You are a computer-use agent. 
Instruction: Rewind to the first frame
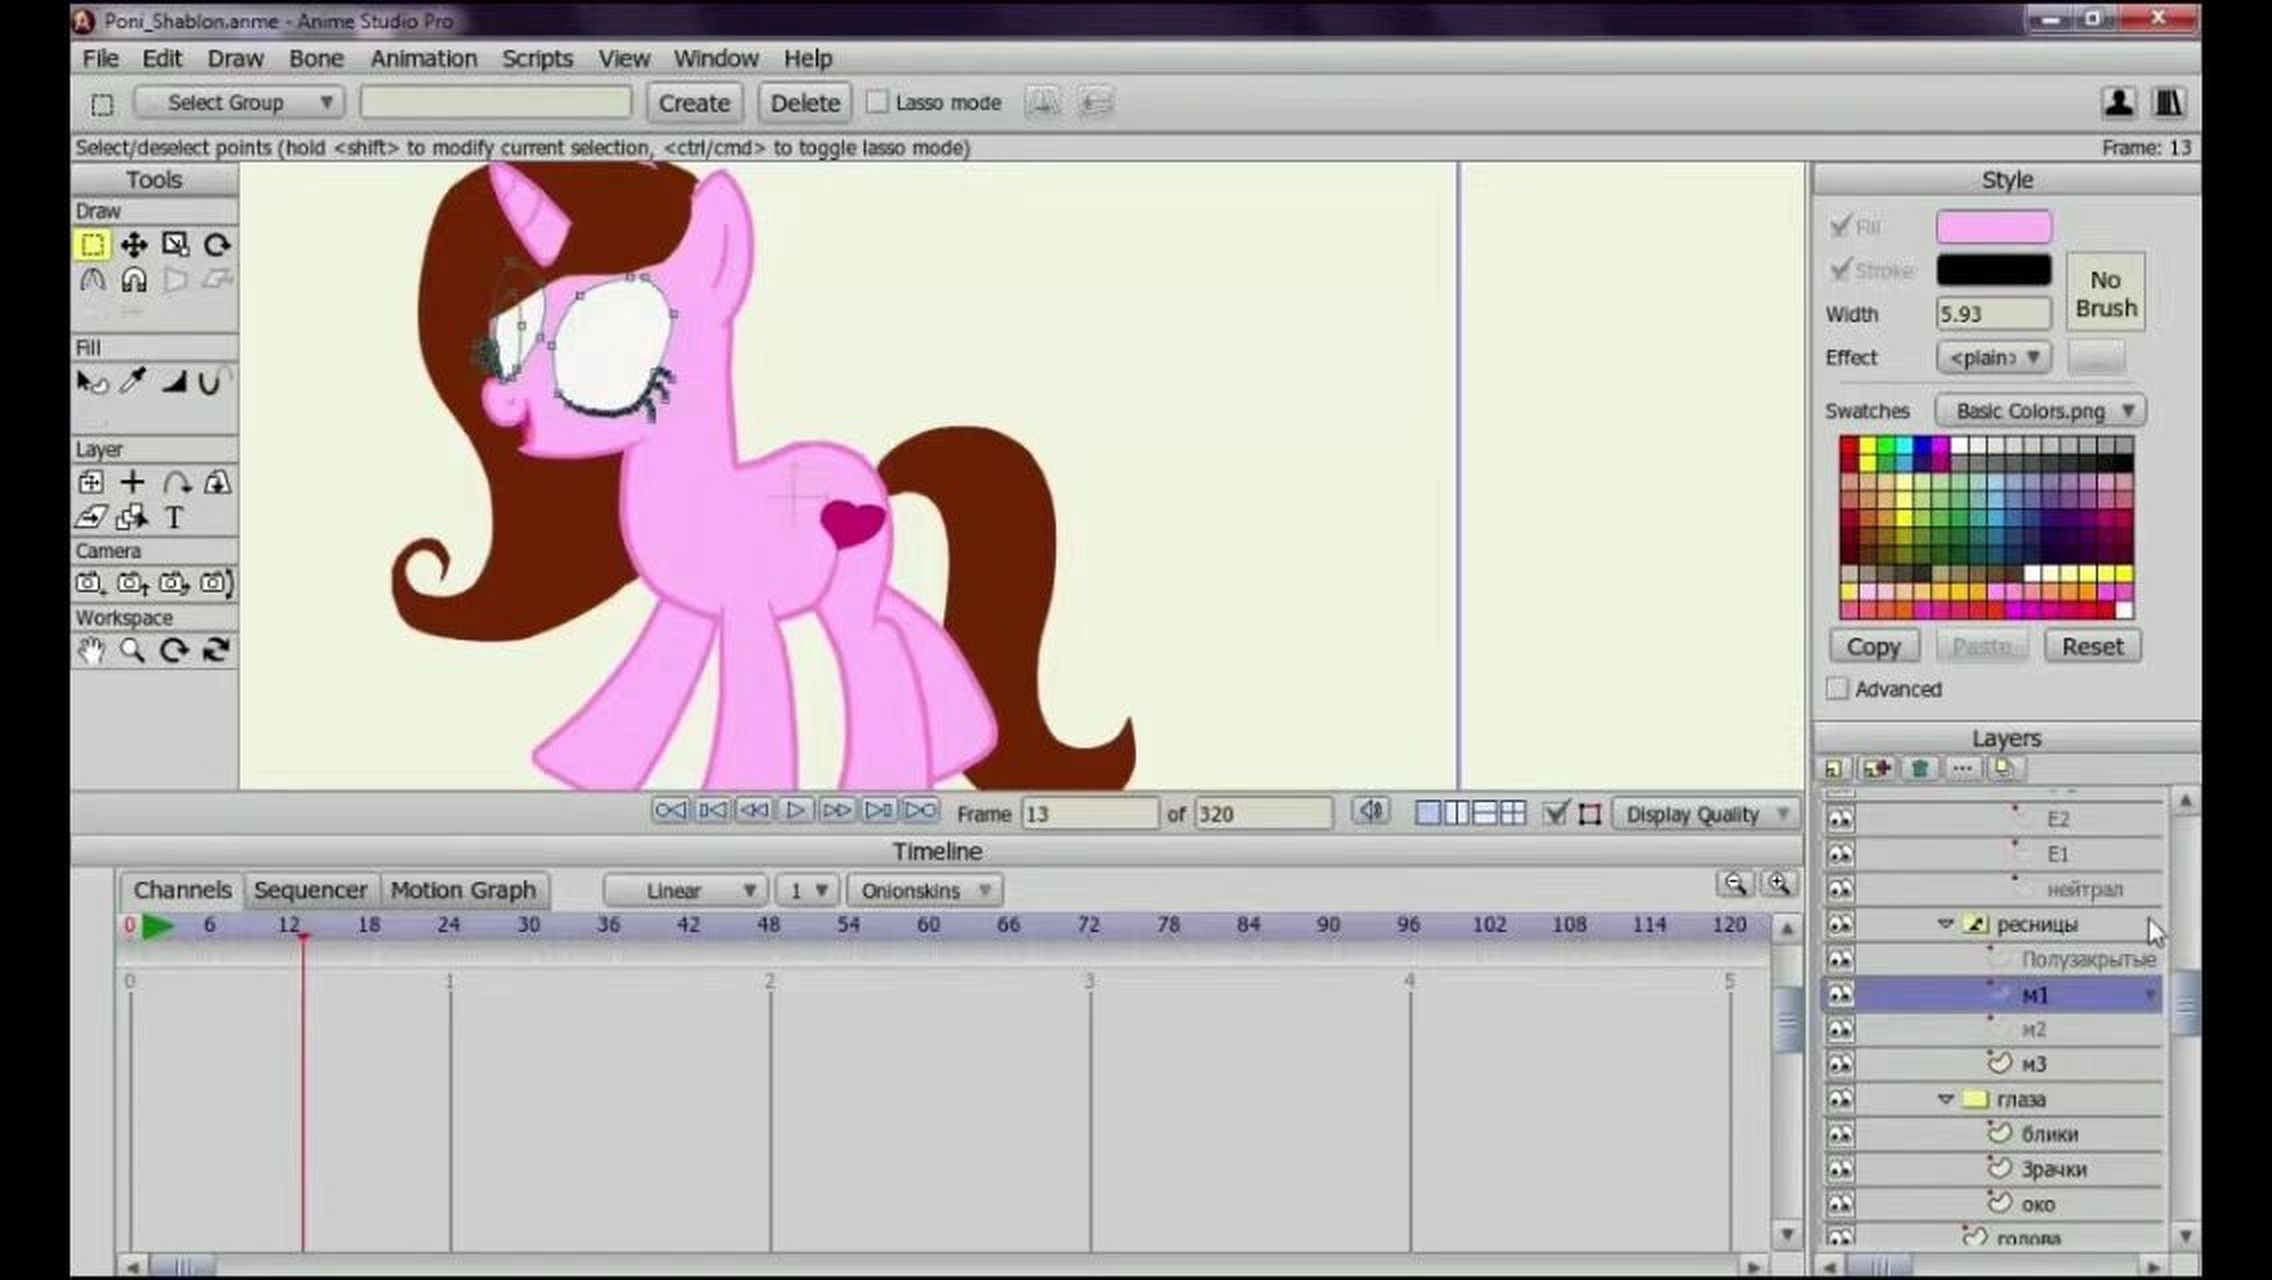point(670,811)
